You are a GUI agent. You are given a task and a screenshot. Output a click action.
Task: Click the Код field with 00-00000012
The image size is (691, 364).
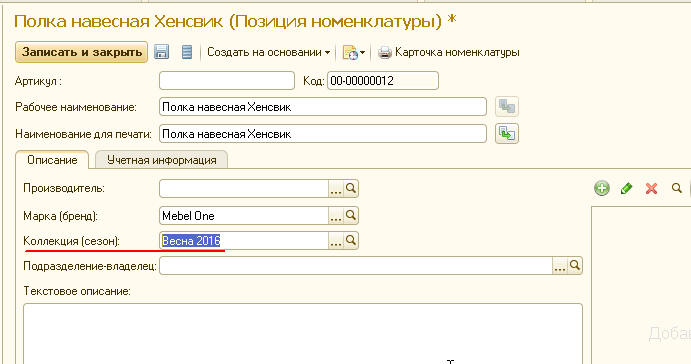tap(383, 81)
